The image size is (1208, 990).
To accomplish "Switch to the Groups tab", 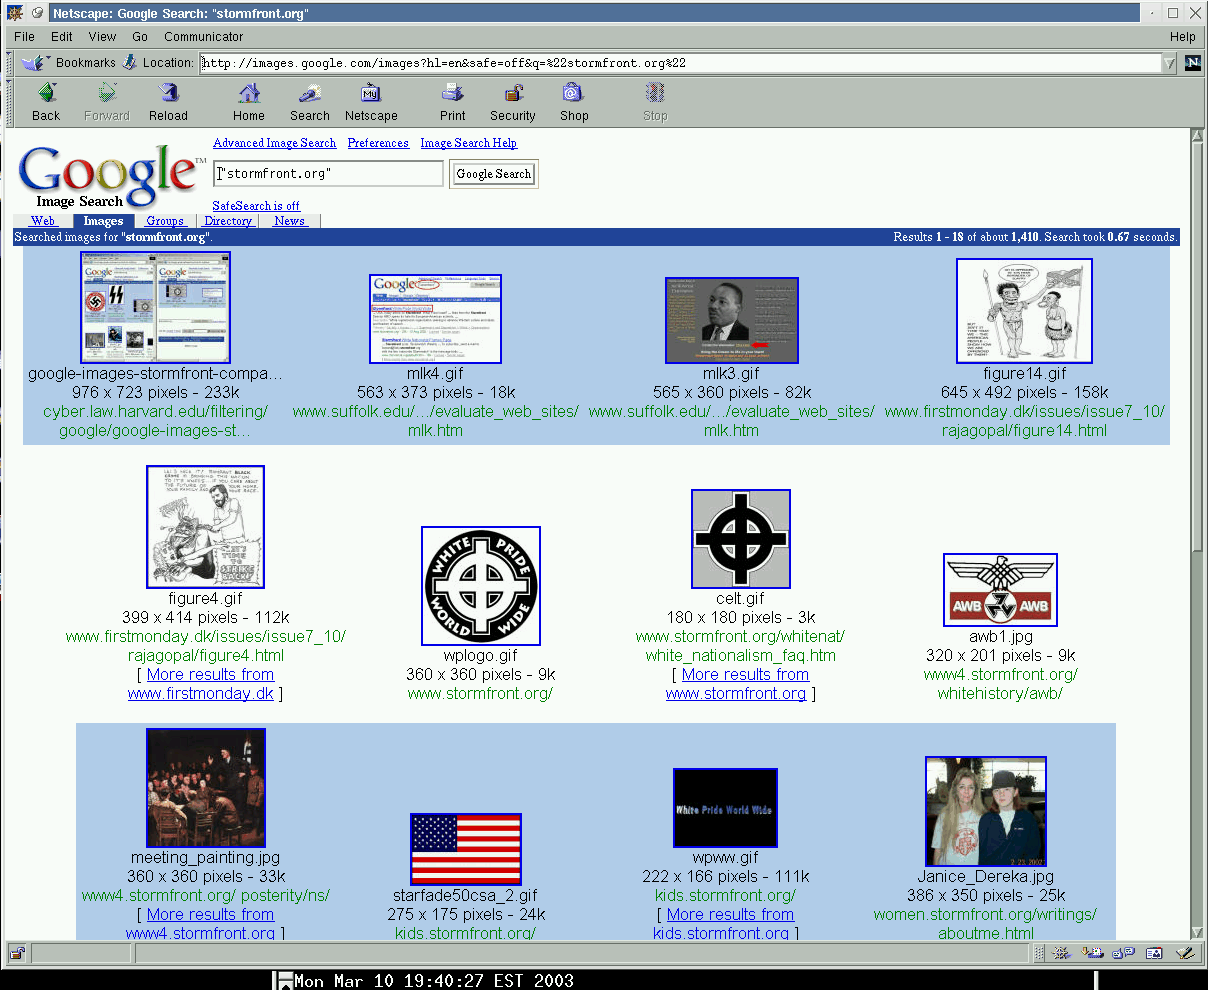I will click(165, 221).
